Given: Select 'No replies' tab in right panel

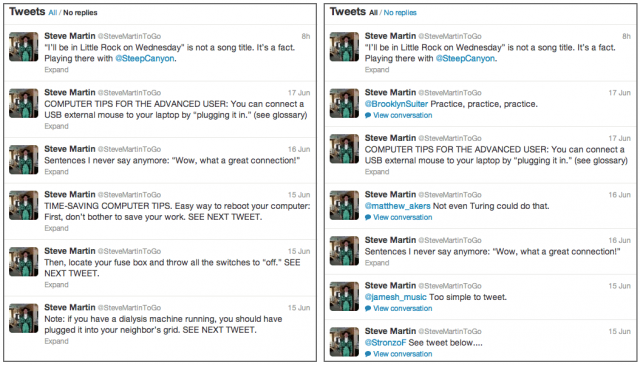Looking at the screenshot, I should 400,13.
